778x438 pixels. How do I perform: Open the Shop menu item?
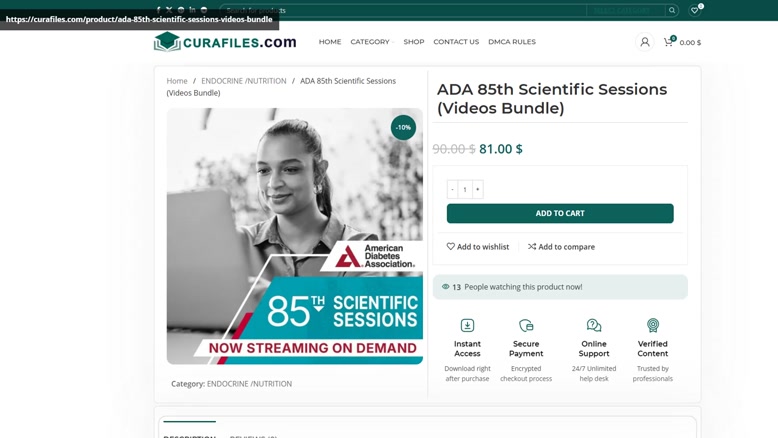tap(414, 42)
